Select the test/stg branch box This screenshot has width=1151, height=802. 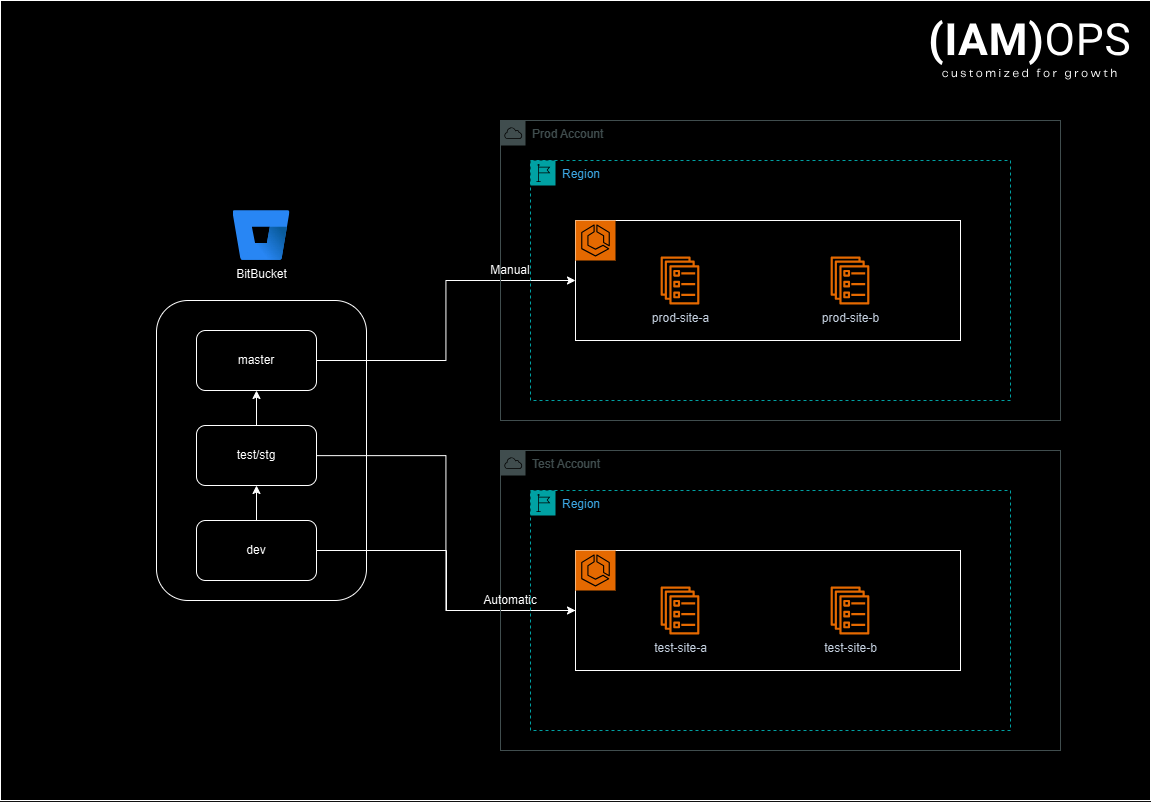pos(256,455)
